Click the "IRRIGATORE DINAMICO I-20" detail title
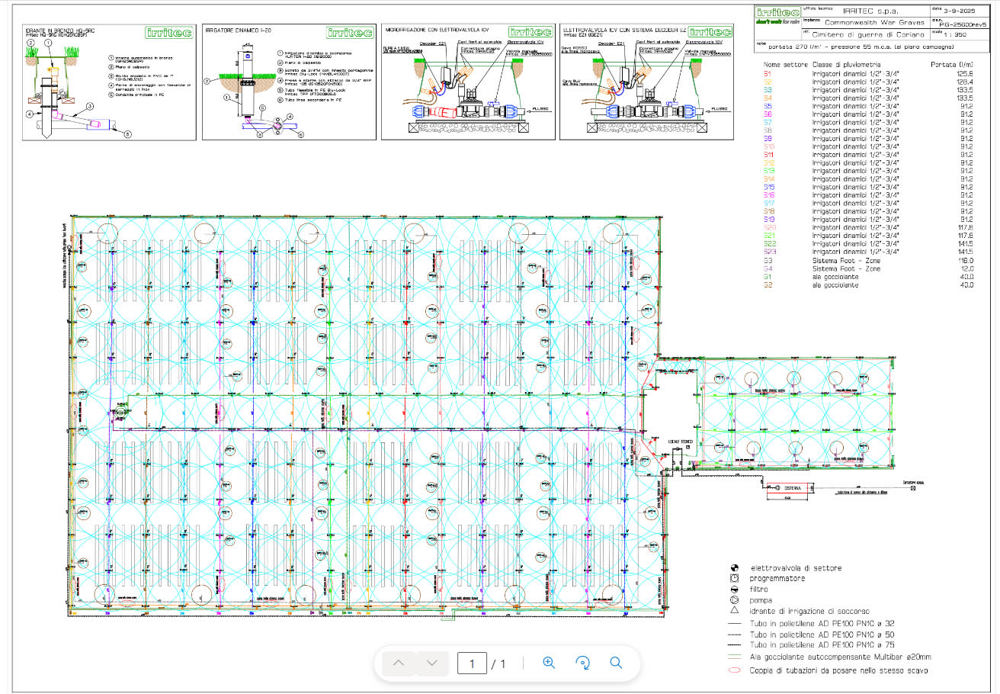This screenshot has width=1000, height=694. [239, 30]
